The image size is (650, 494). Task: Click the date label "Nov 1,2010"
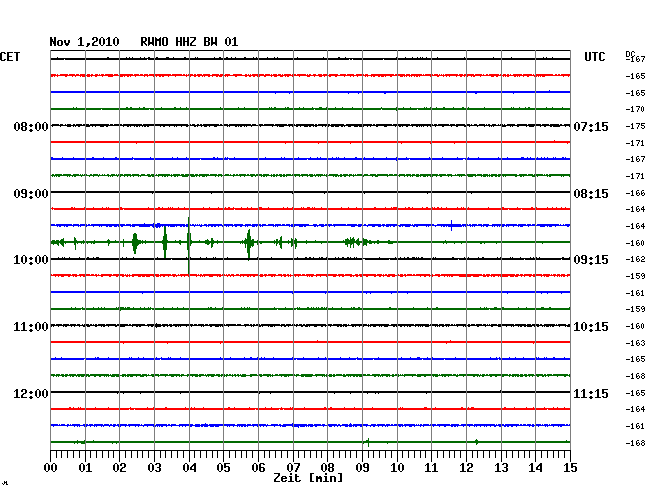[84, 42]
